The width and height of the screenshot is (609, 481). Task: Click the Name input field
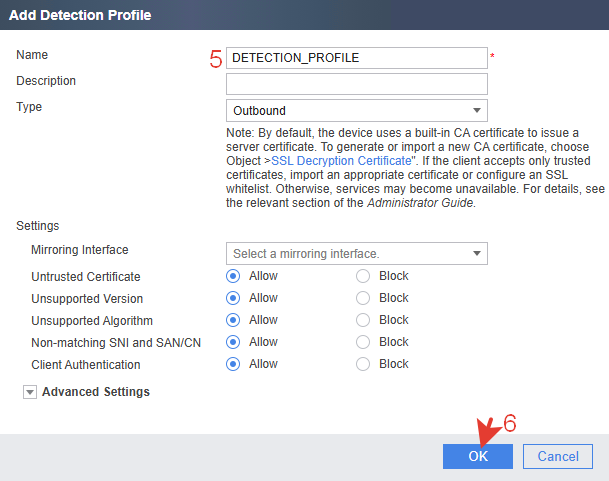tap(357, 58)
